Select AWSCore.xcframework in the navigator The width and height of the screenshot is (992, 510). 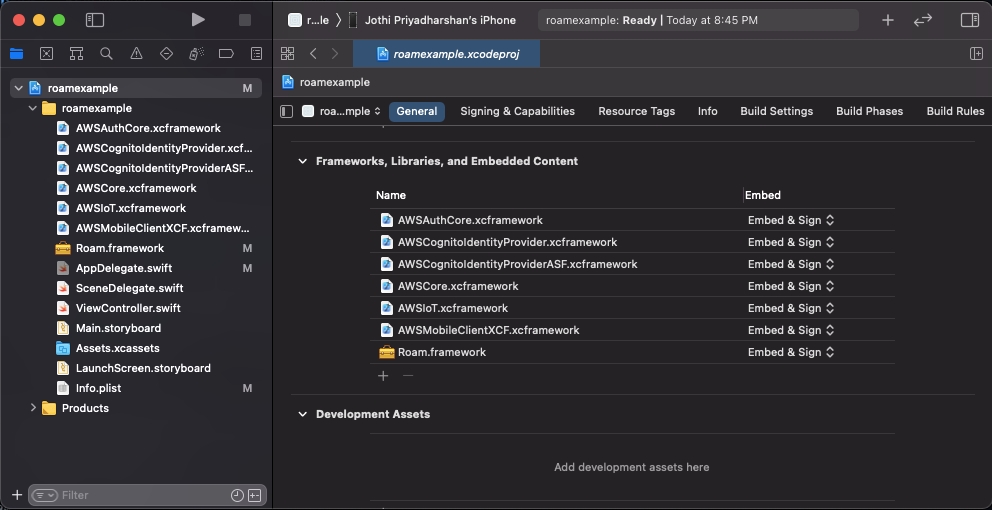[x=136, y=188]
